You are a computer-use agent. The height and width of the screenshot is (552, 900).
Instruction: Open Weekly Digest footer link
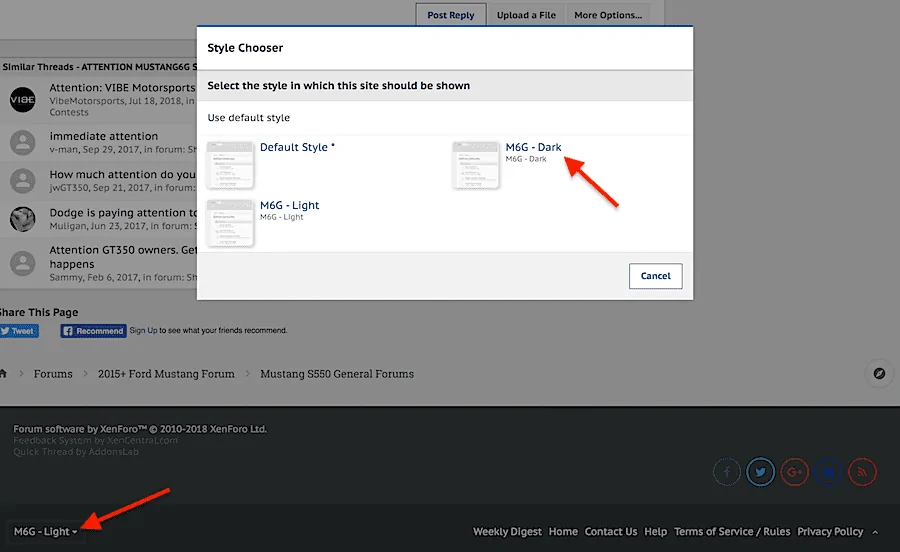coord(507,532)
